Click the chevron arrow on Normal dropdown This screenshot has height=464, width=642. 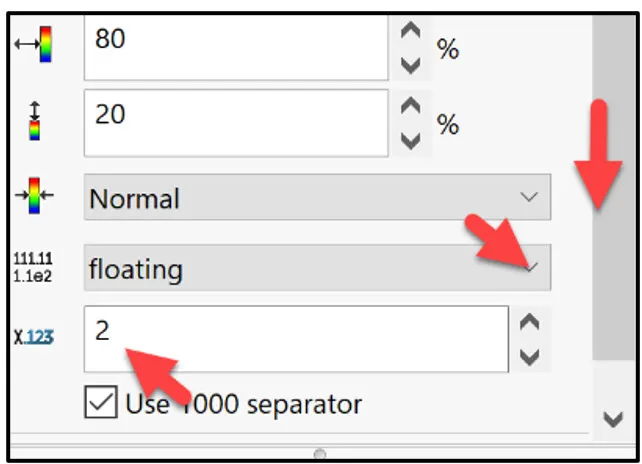coord(529,197)
